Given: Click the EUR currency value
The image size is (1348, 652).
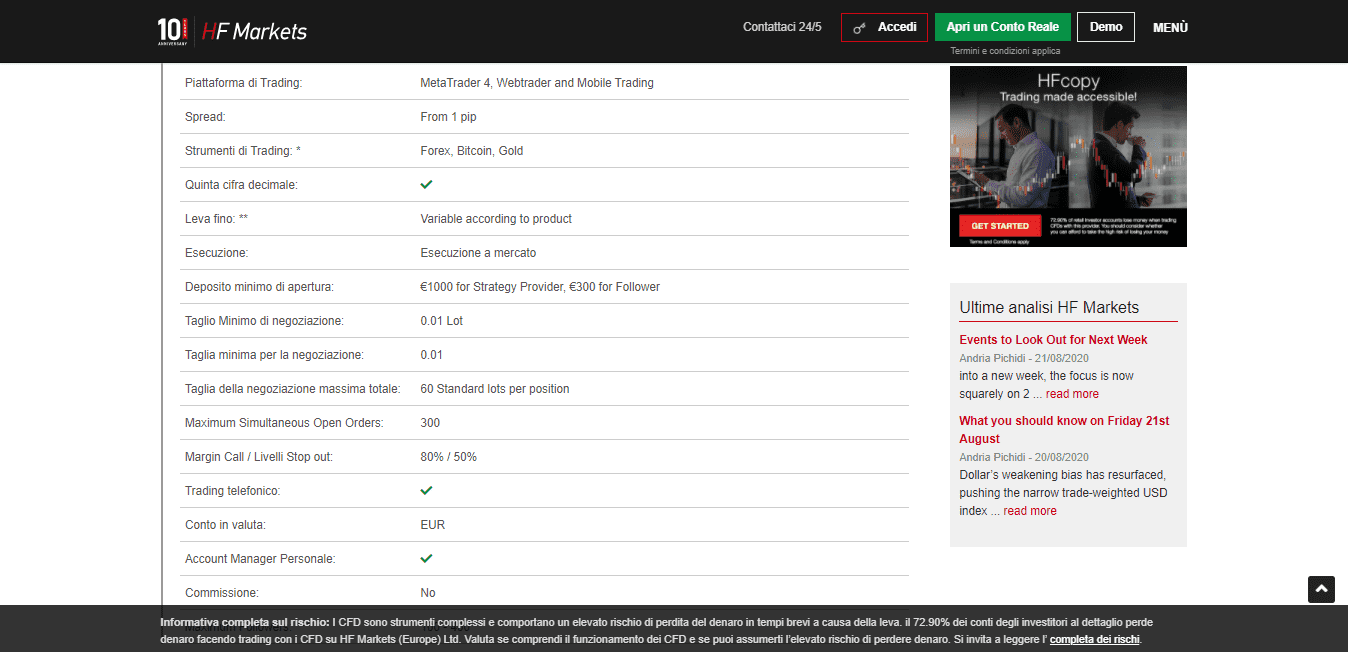Looking at the screenshot, I should [432, 525].
